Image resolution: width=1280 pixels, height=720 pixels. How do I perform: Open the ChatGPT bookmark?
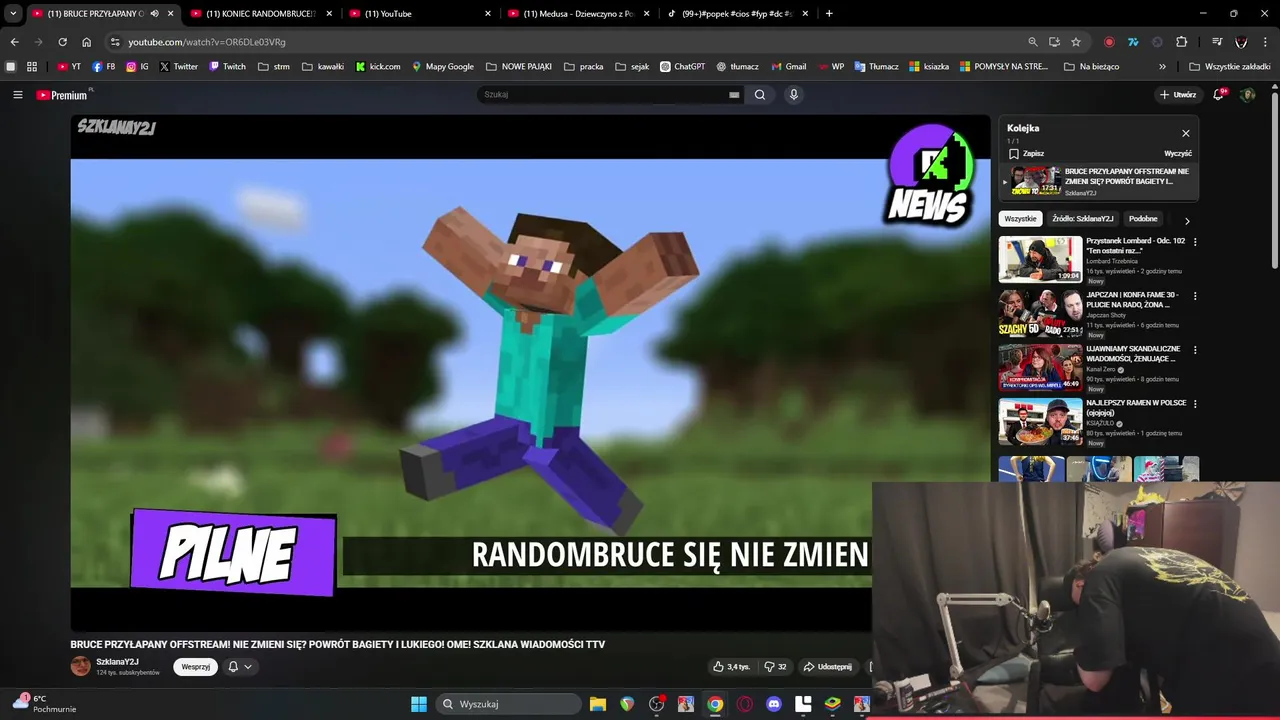(682, 67)
